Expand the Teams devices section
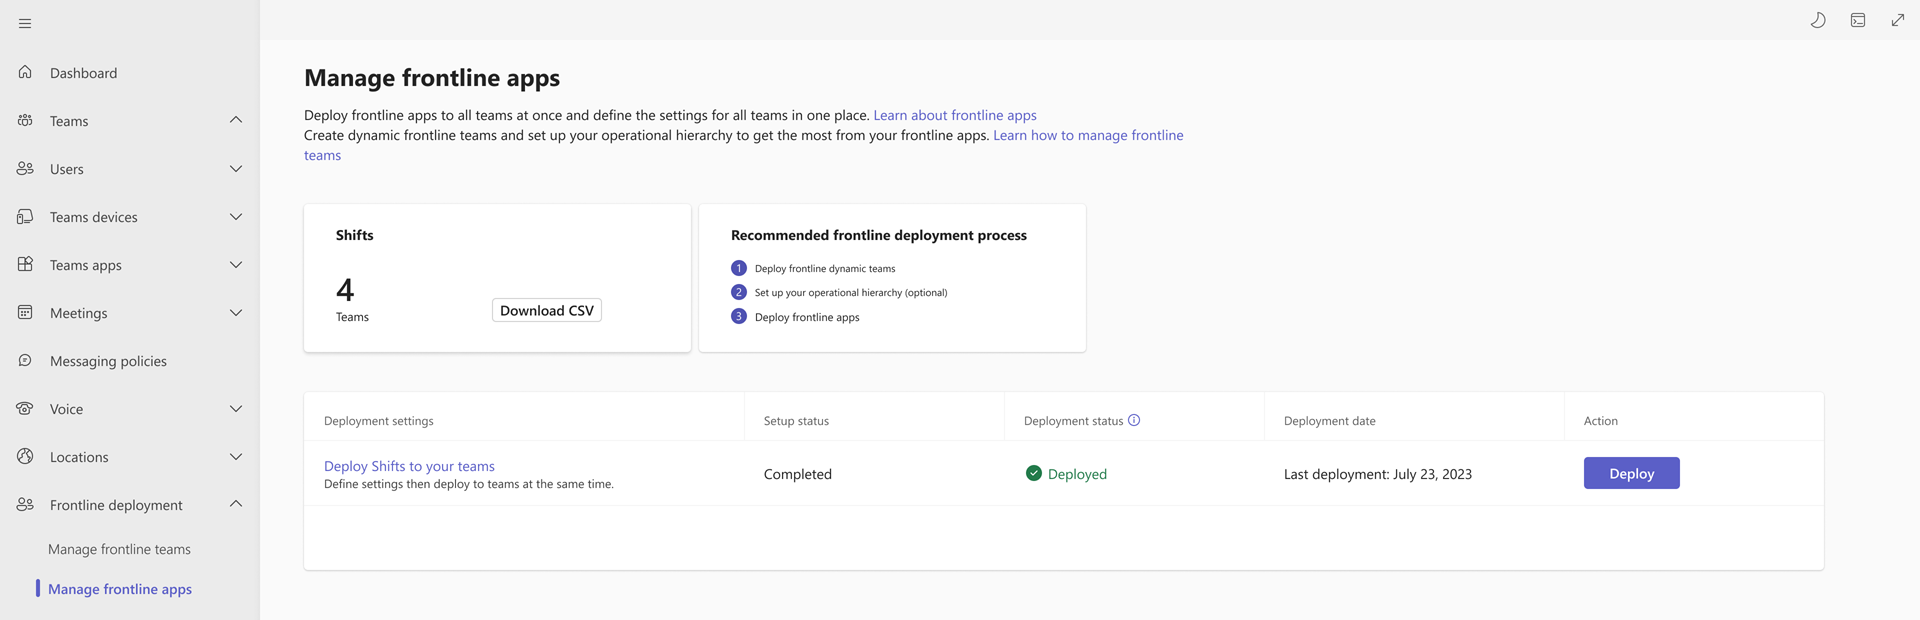Viewport: 1920px width, 620px height. point(236,216)
